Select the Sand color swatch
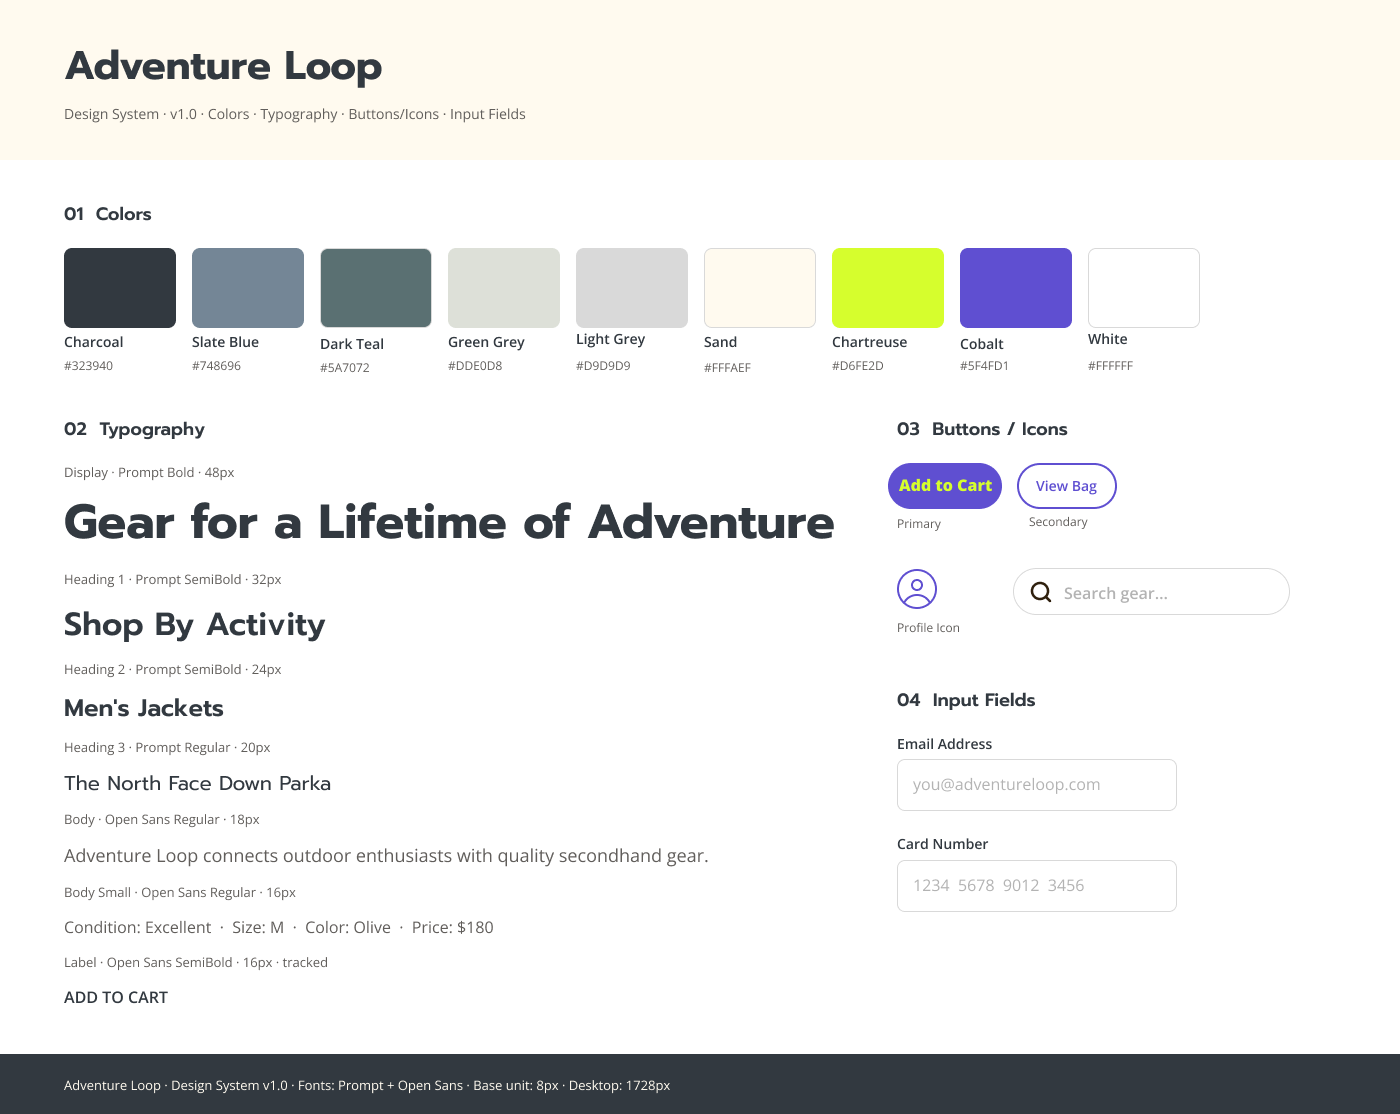The image size is (1400, 1114). pyautogui.click(x=759, y=287)
